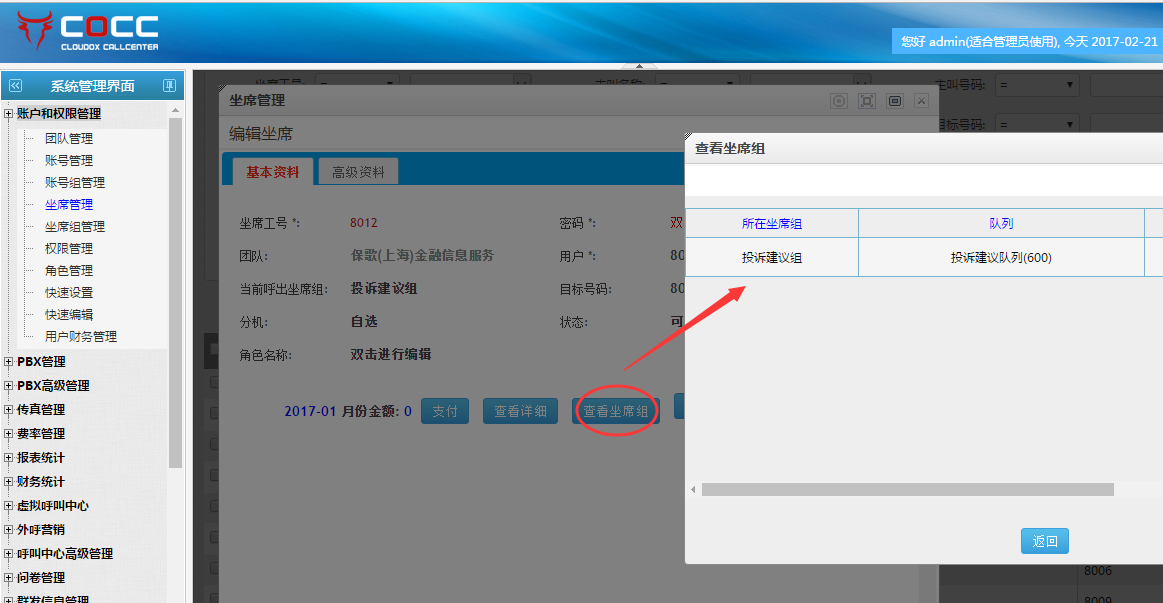This screenshot has height=603, width=1163.
Task: Collapse the sidebar with the double-arrow icon
Action: point(15,86)
